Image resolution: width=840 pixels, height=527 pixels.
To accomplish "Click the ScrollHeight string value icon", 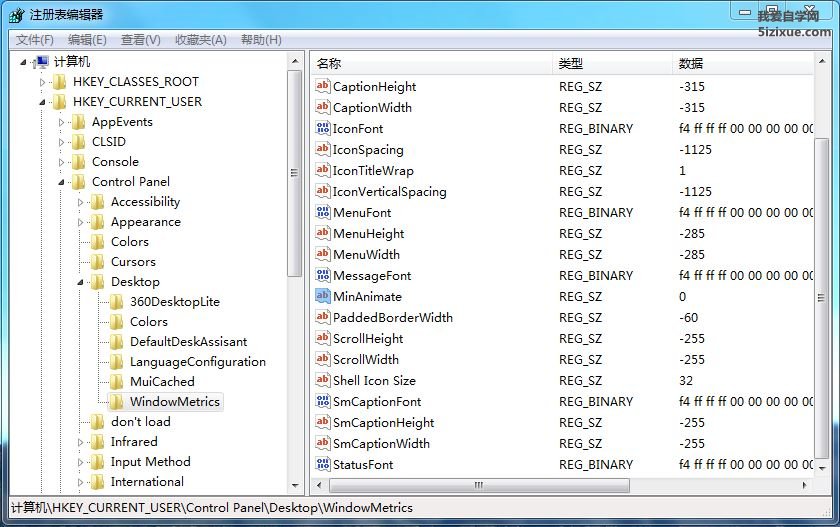I will click(x=322, y=338).
